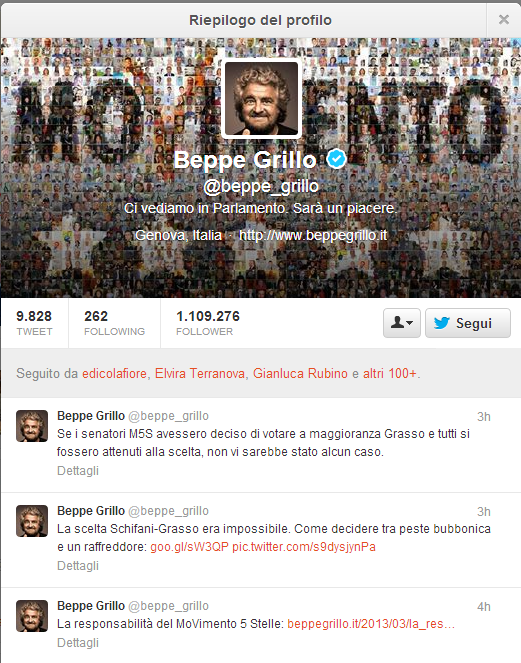521x663 pixels.
Task: Click the large profile avatar photo
Action: pos(261,99)
